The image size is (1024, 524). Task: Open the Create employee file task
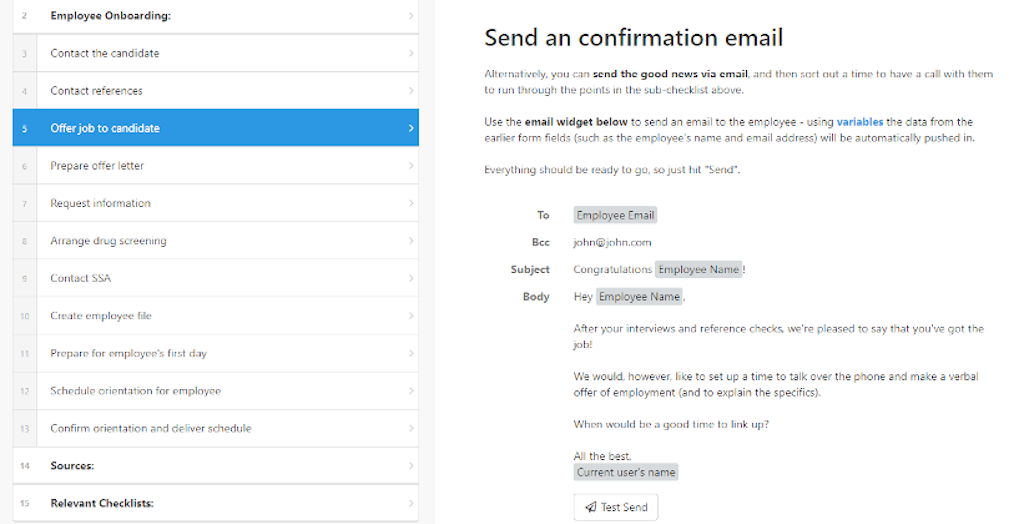tap(216, 316)
